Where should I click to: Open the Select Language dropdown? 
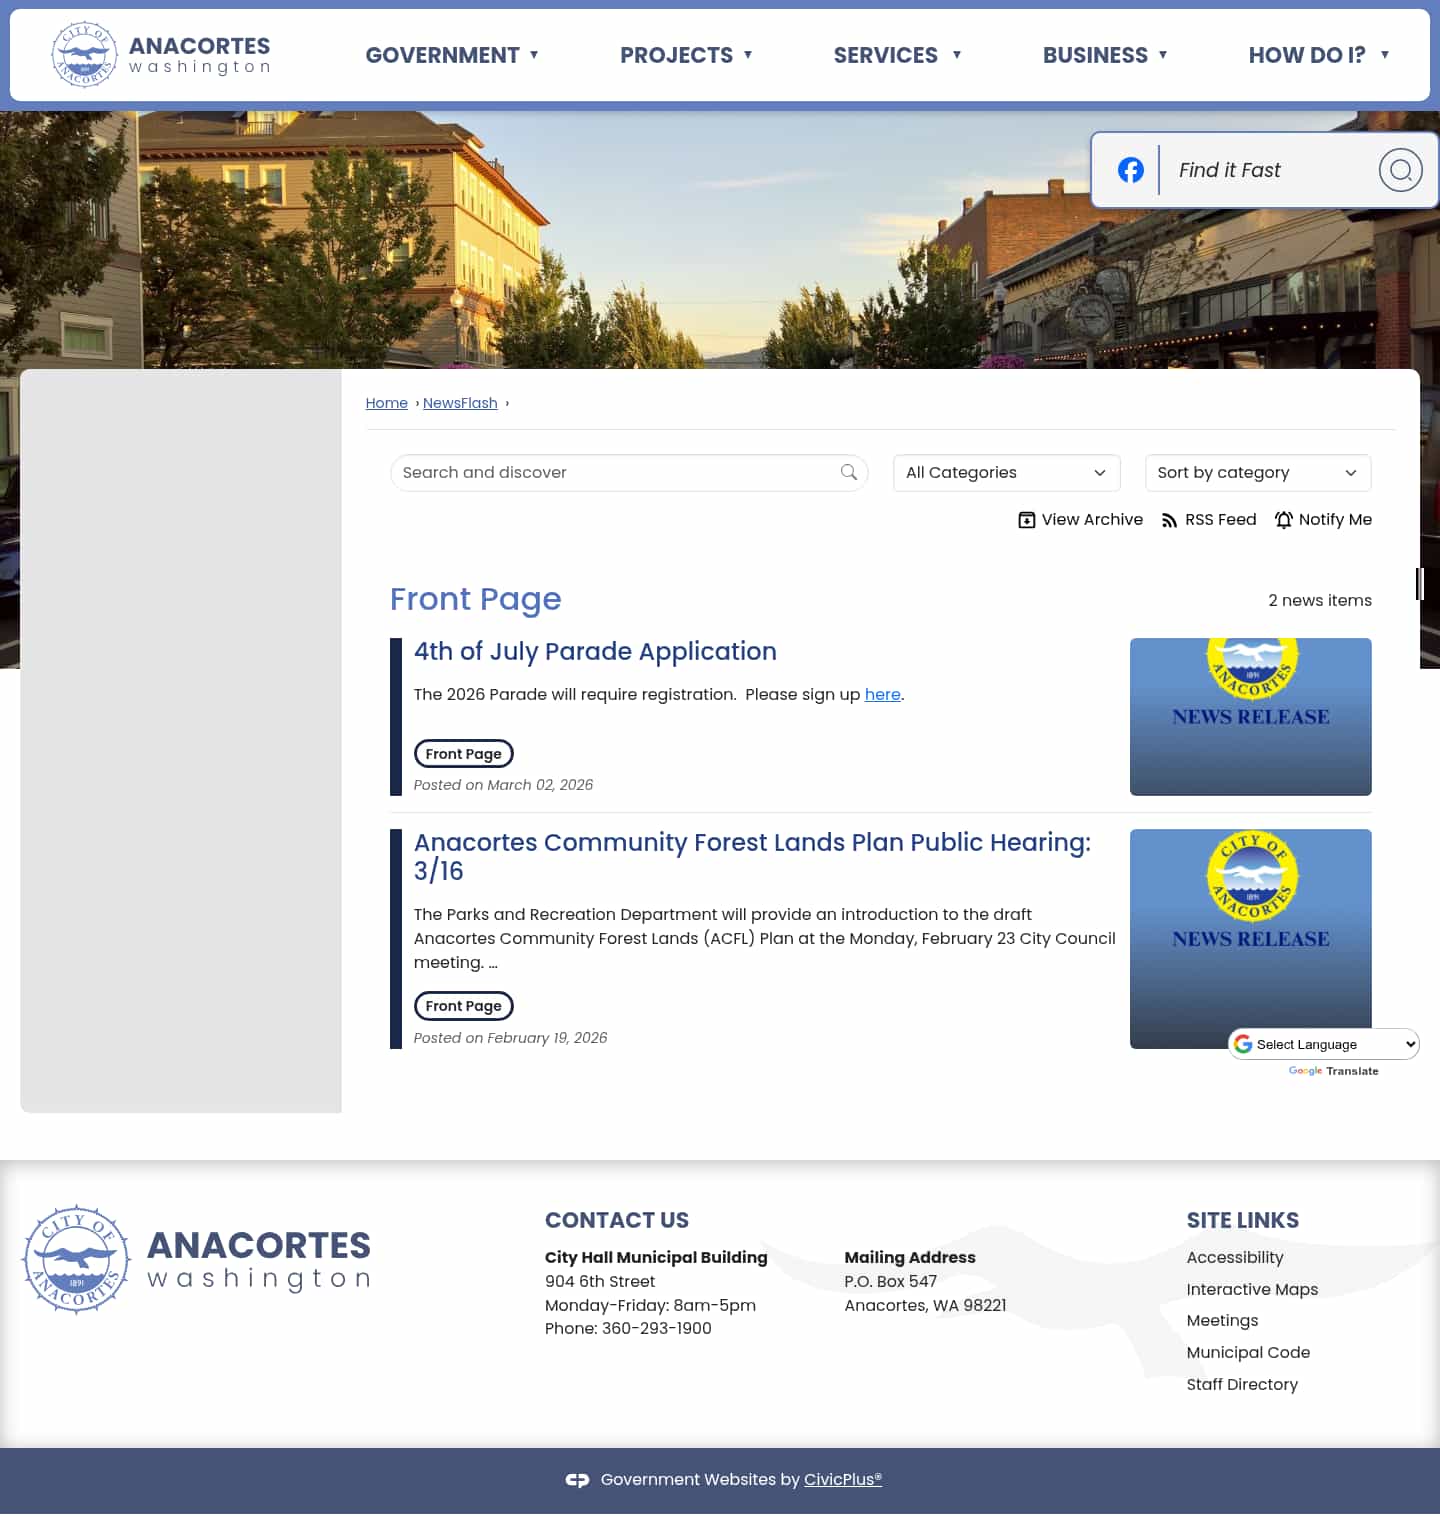[x=1323, y=1043]
